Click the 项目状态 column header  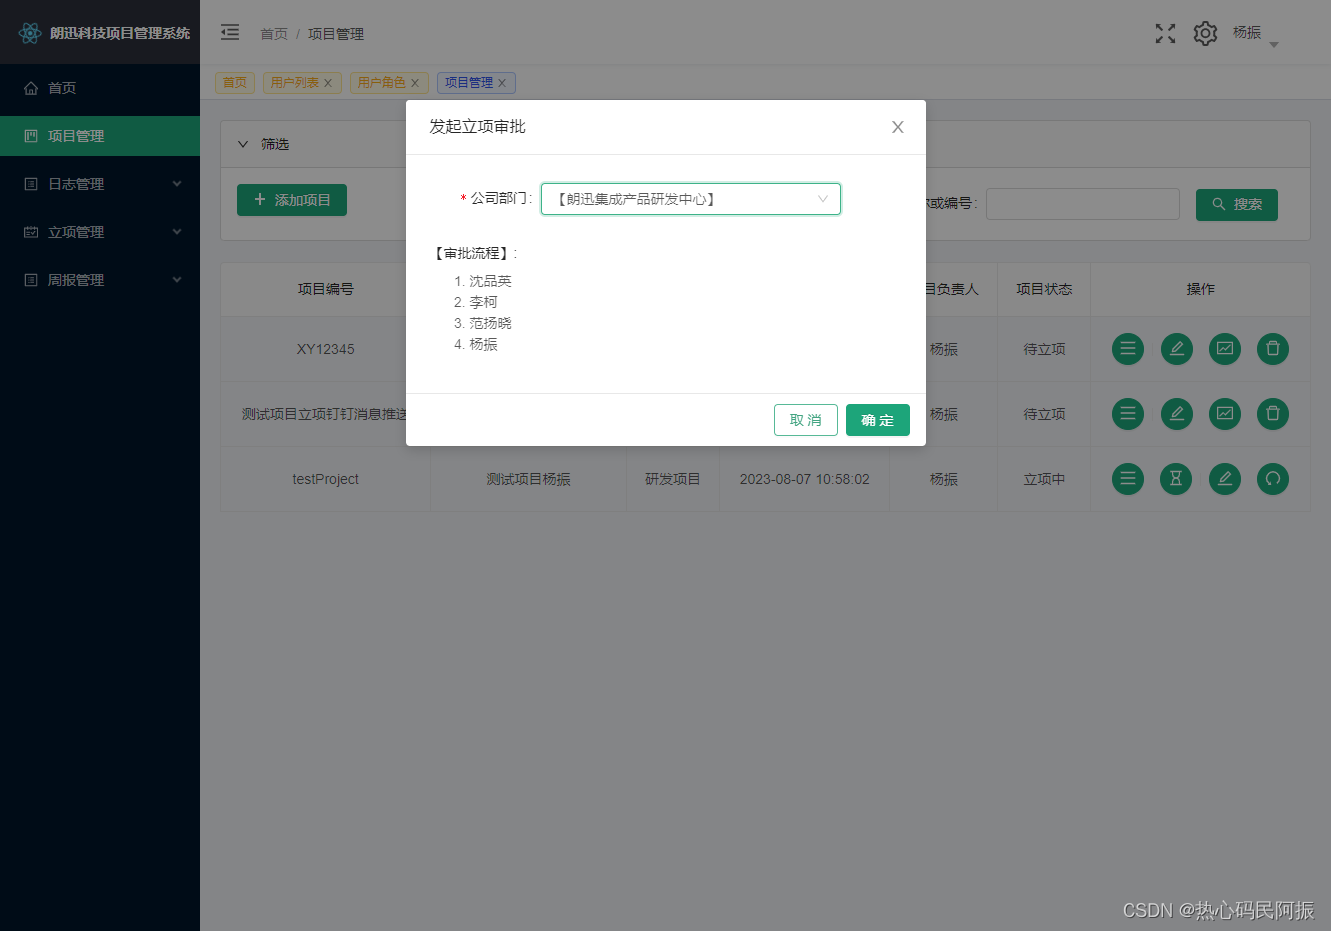pos(1044,289)
